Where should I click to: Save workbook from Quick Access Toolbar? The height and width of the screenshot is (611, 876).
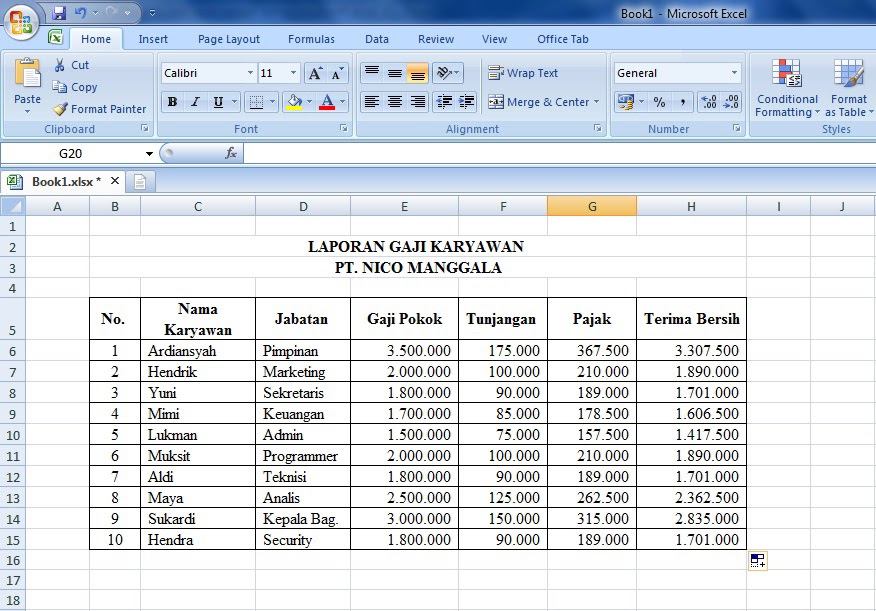pos(59,12)
